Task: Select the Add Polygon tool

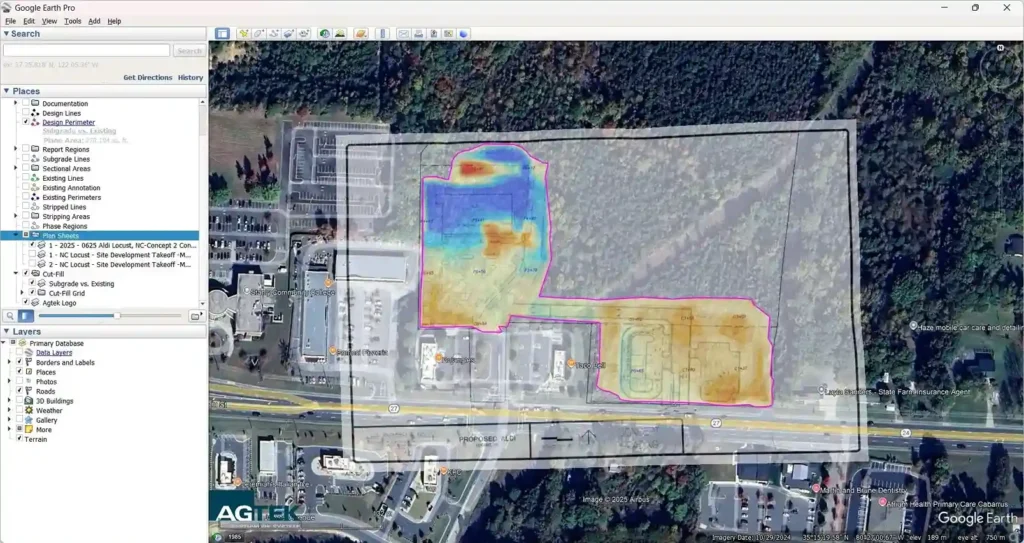Action: click(x=258, y=33)
